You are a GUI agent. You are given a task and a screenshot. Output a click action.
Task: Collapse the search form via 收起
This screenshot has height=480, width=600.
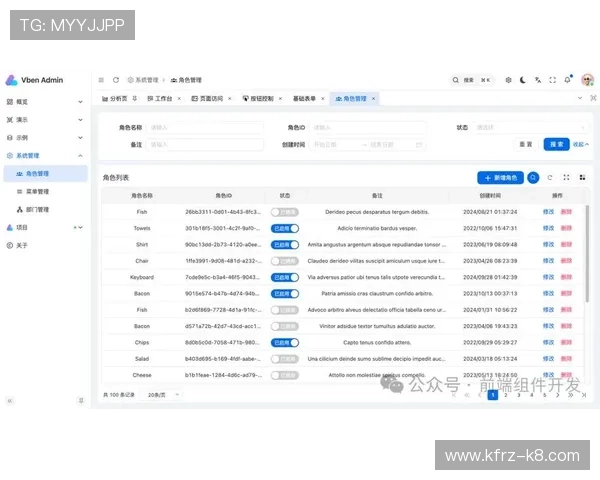click(580, 144)
